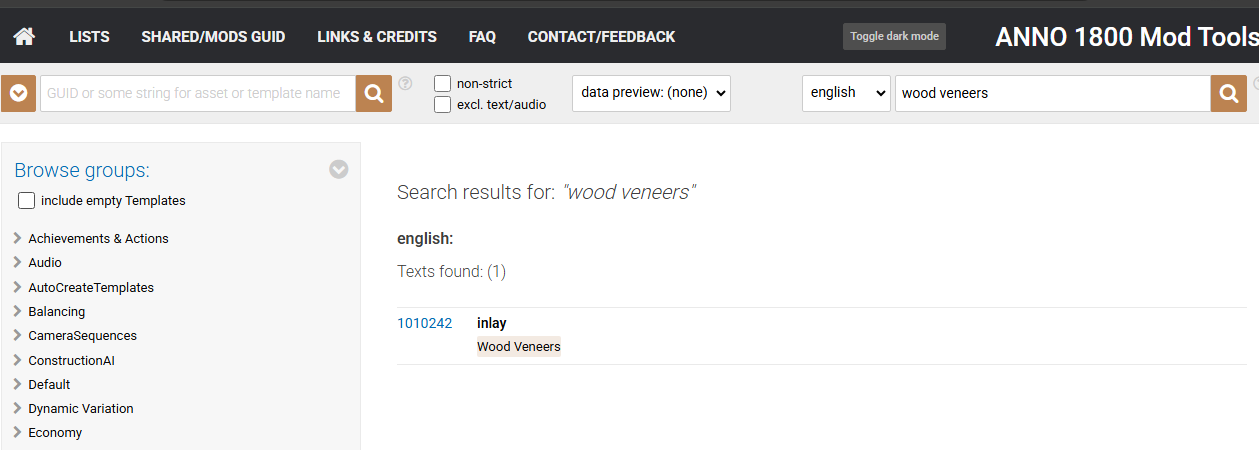
Task: Open the FAQ page
Action: 482,37
